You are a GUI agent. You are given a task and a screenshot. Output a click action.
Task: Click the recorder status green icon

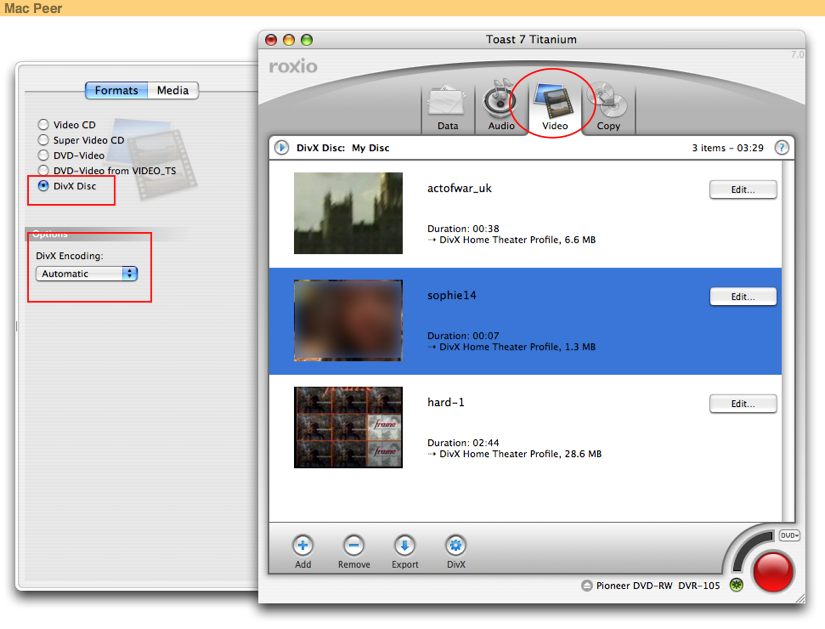coord(737,585)
